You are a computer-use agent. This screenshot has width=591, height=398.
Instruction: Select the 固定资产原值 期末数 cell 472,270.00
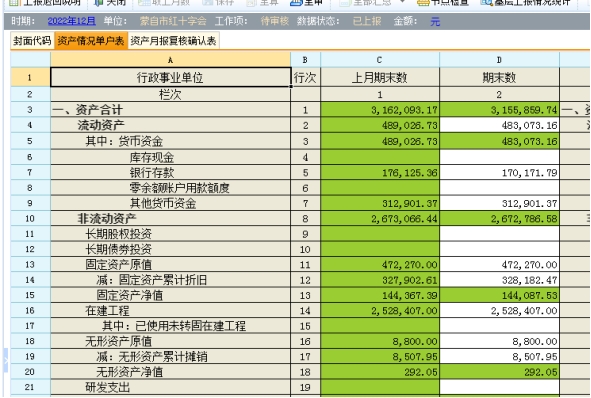[499, 265]
